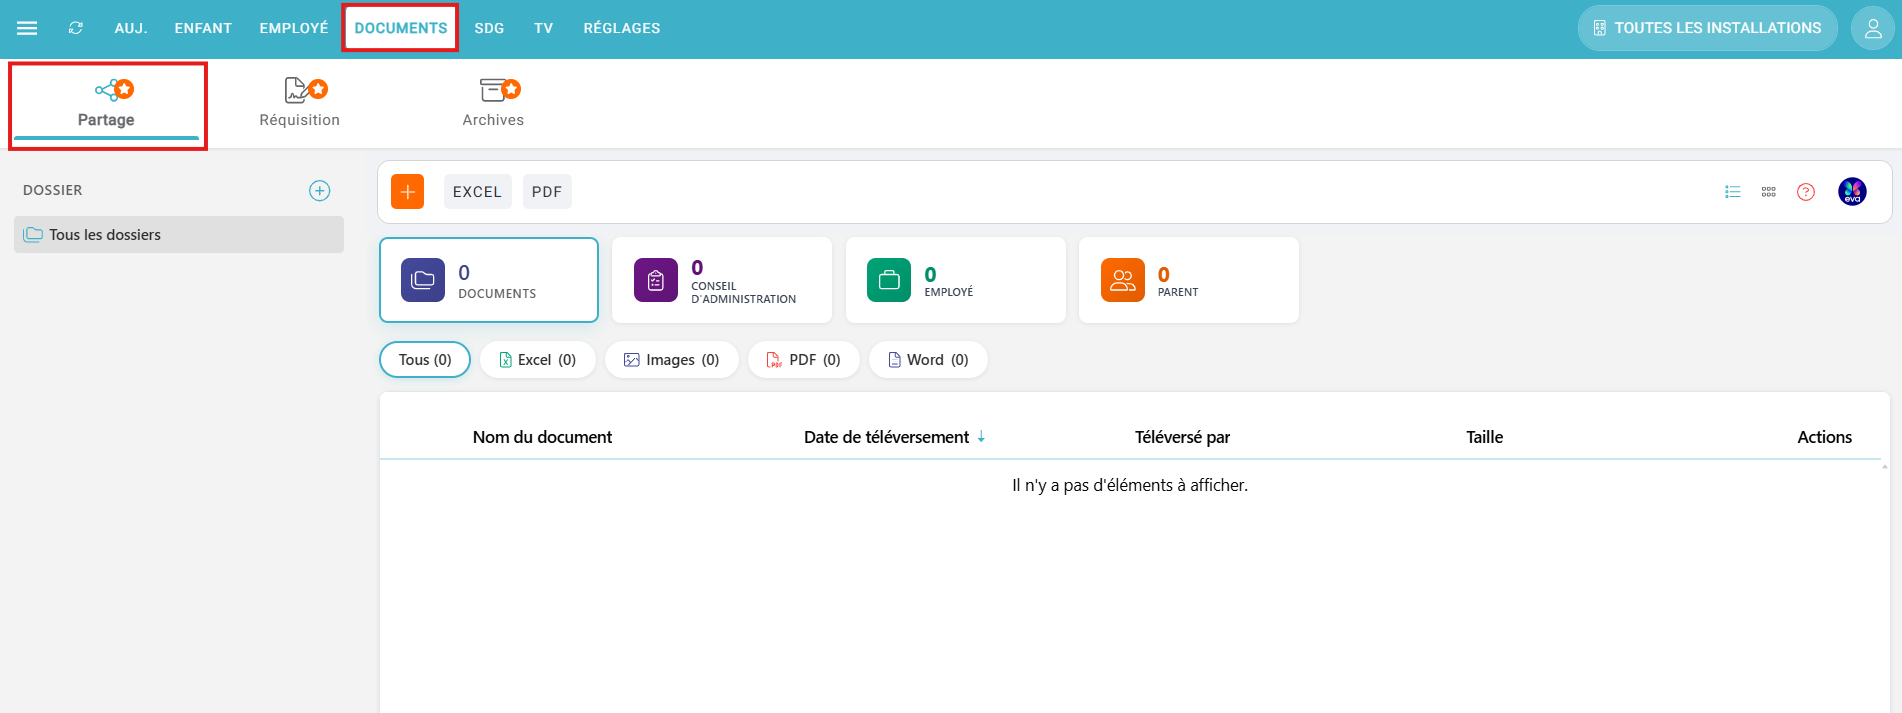Click the orange add document button
1902x713 pixels.
tap(407, 191)
